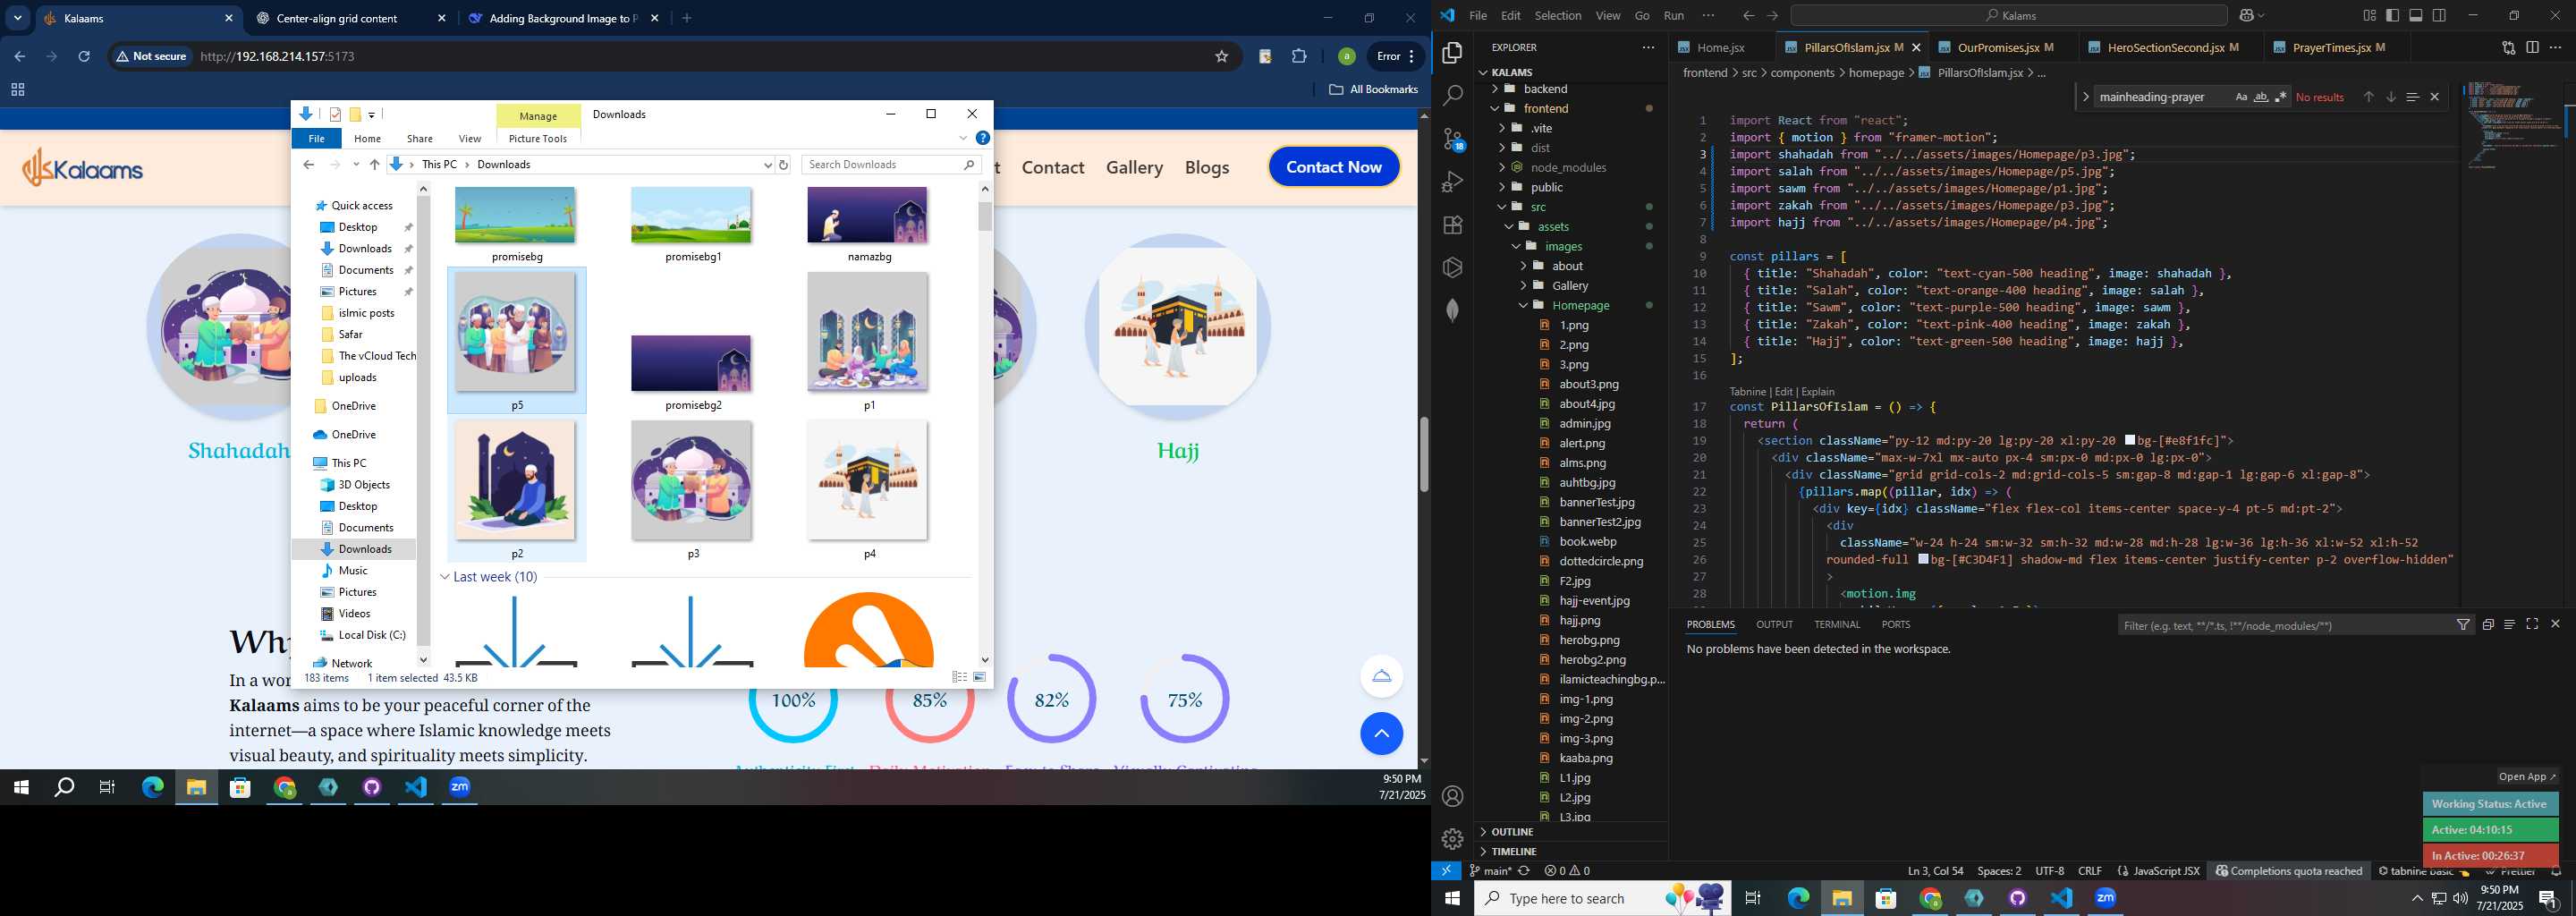Expand the Toggle Replace arrow in find widget
The height and width of the screenshot is (916, 2576).
click(x=2085, y=97)
